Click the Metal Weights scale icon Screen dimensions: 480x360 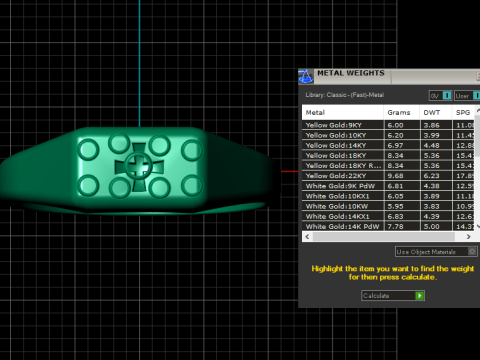tap(306, 77)
